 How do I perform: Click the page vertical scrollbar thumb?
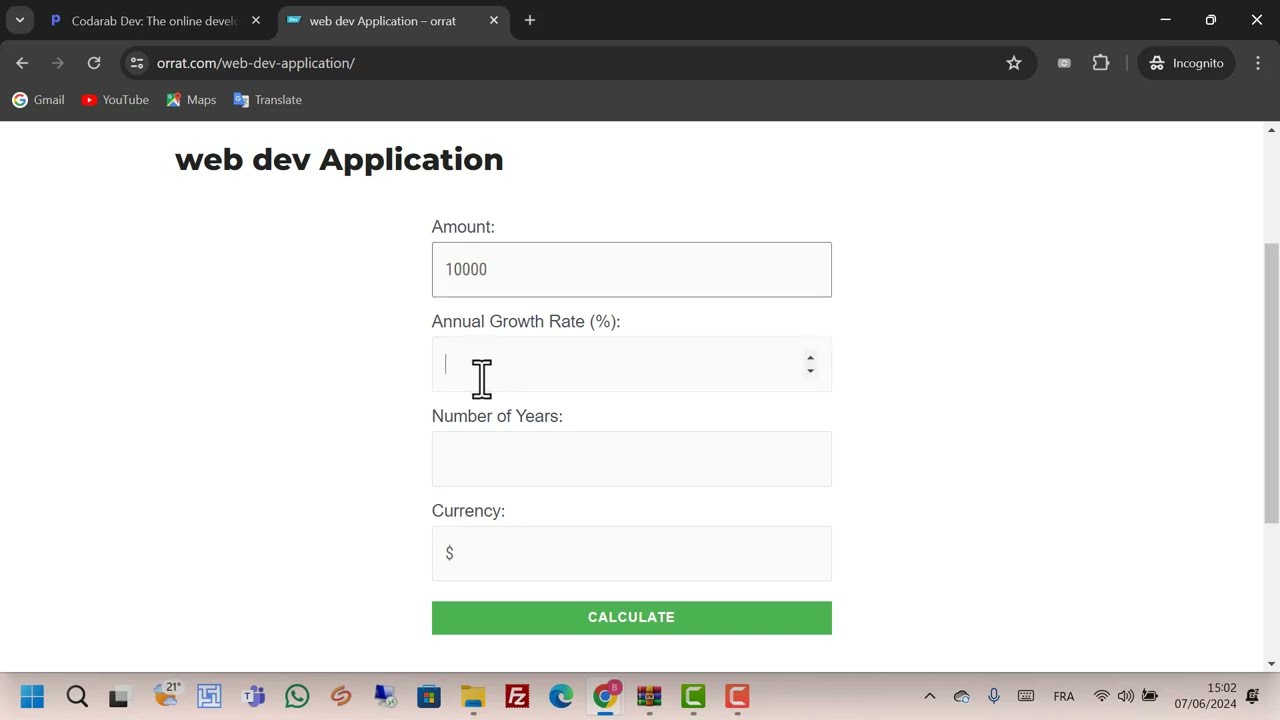1271,383
